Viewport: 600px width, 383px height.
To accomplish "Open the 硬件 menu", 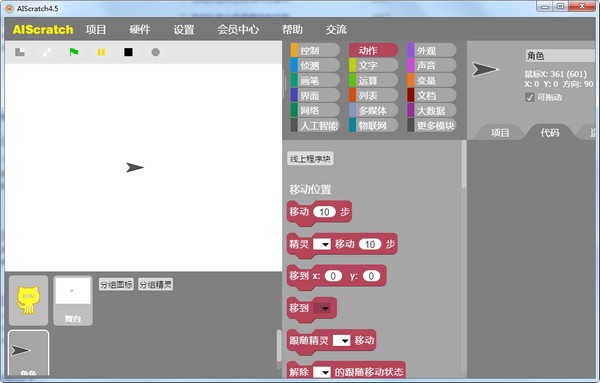I will point(140,29).
